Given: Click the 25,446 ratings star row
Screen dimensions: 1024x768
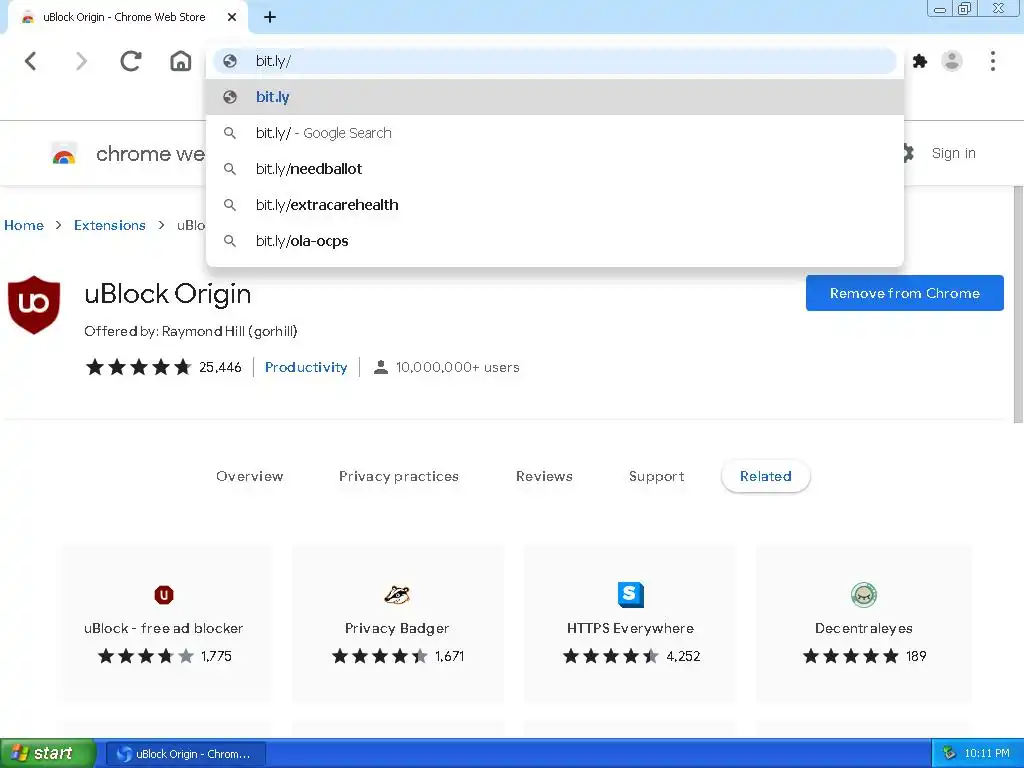Looking at the screenshot, I should [x=138, y=367].
